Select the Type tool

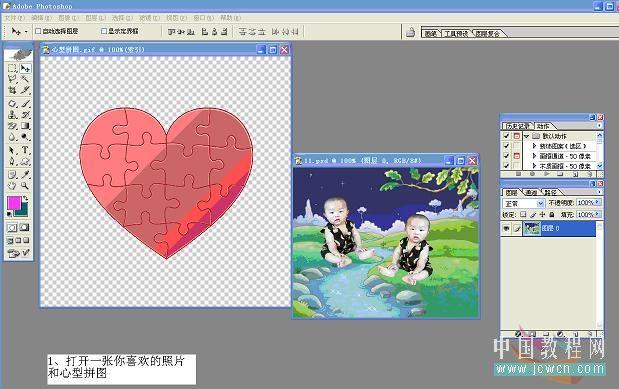25,150
